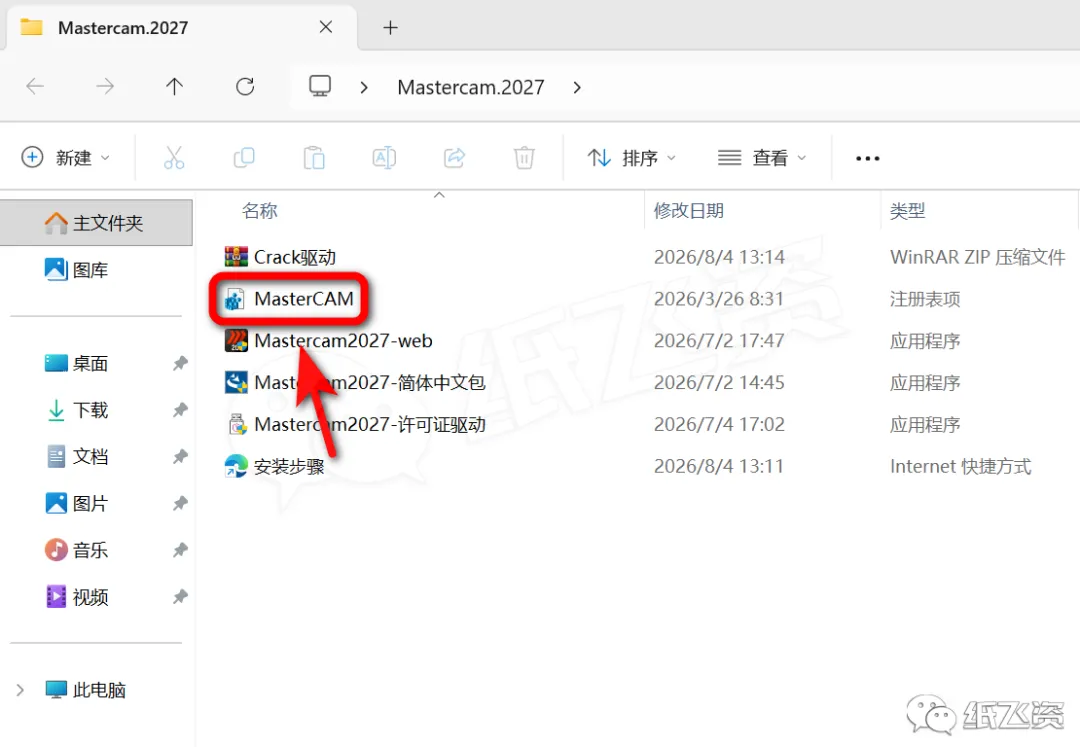Click the This PC monitor icon in address bar
The height and width of the screenshot is (747, 1080).
320,87
